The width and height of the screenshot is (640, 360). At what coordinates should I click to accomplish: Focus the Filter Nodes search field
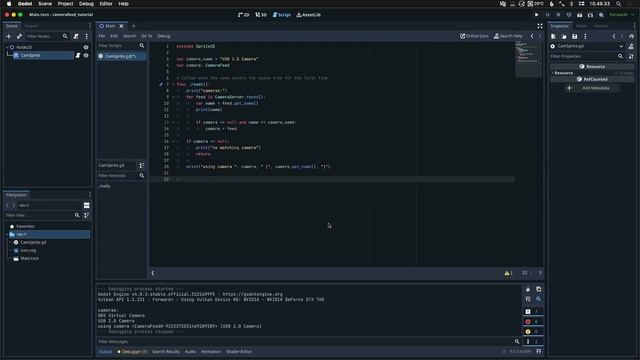pos(47,36)
